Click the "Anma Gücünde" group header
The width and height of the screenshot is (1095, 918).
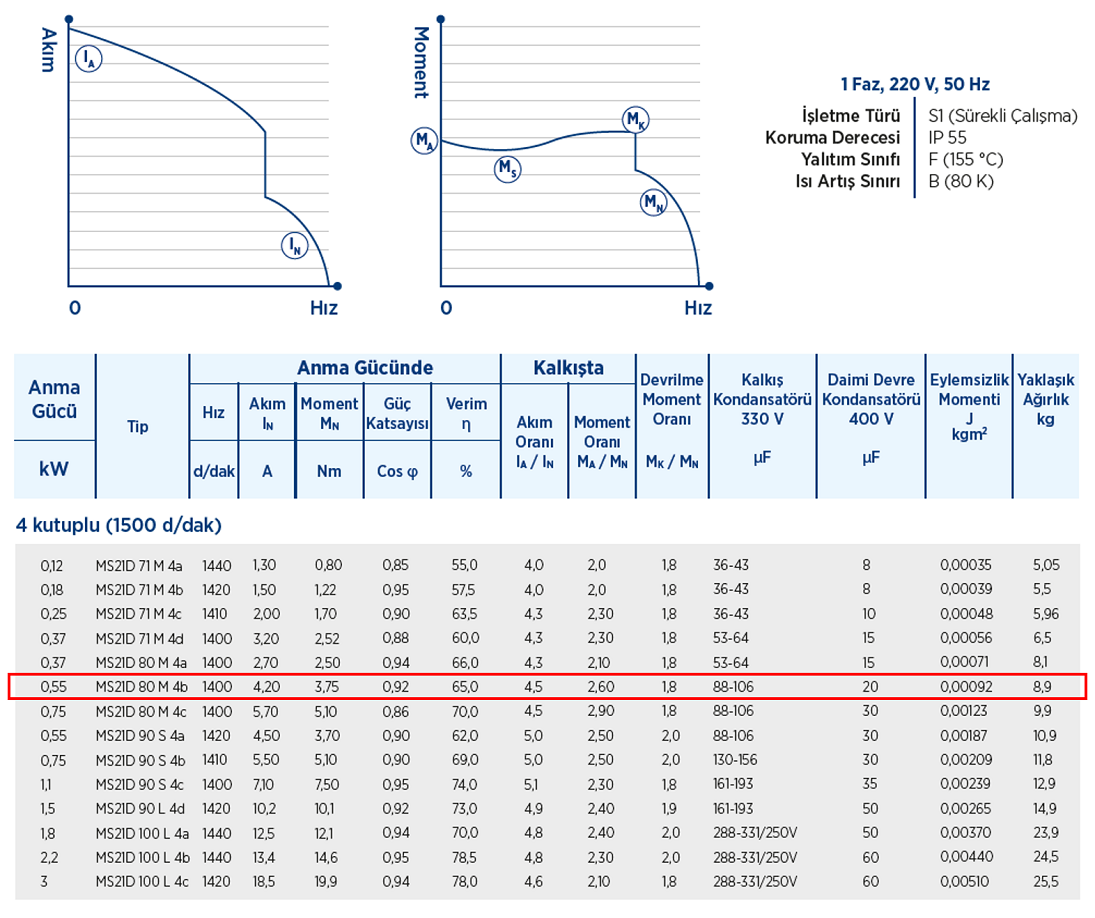[365, 368]
